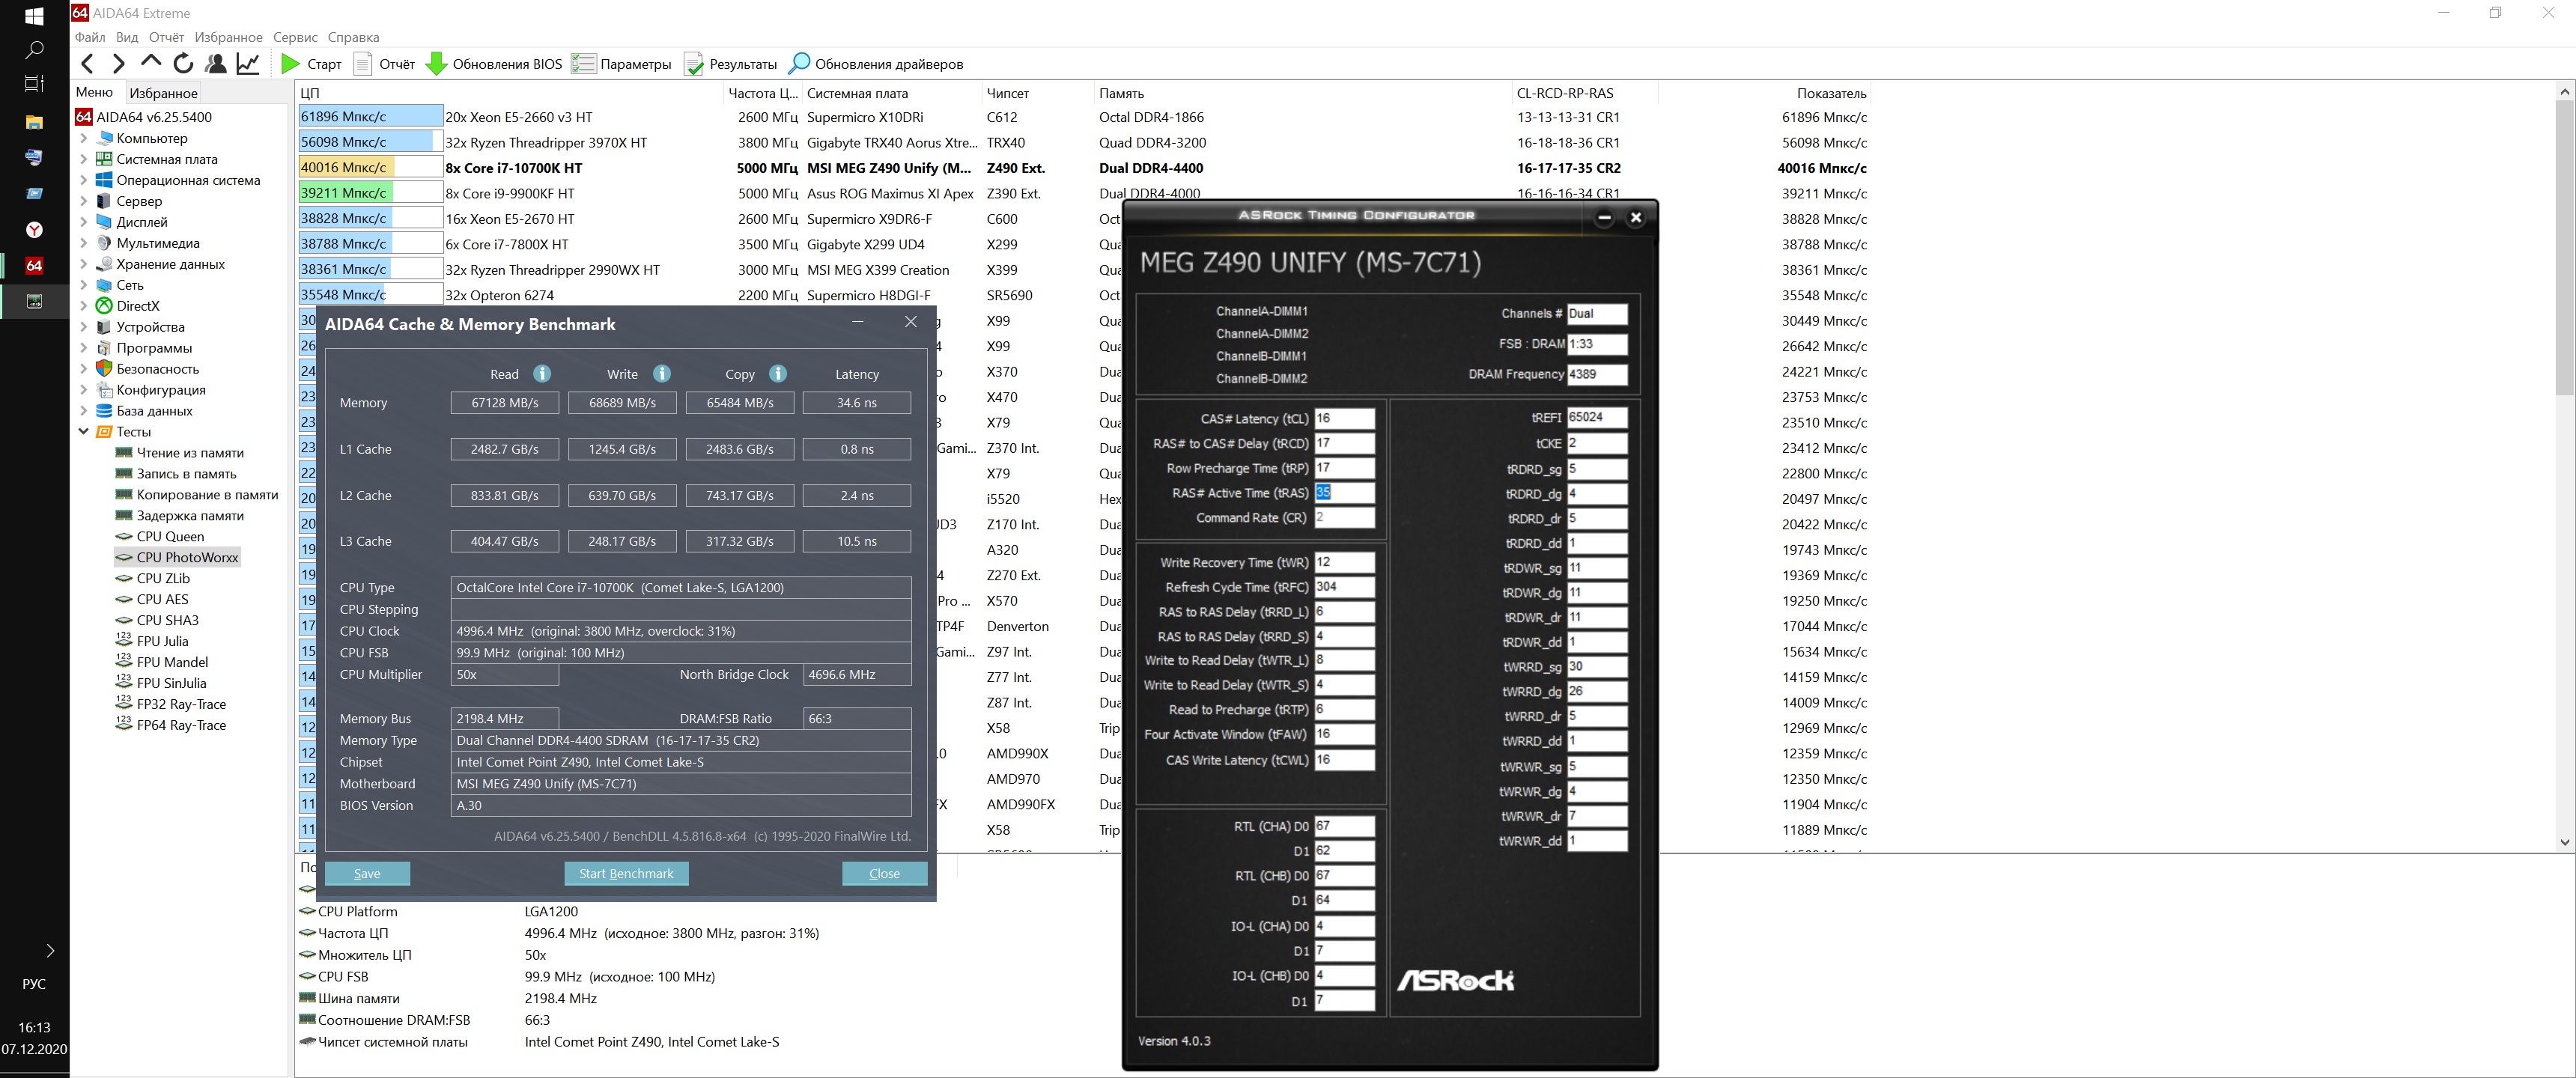This screenshot has width=2576, height=1078.
Task: Click the green Старт play icon
Action: [290, 64]
